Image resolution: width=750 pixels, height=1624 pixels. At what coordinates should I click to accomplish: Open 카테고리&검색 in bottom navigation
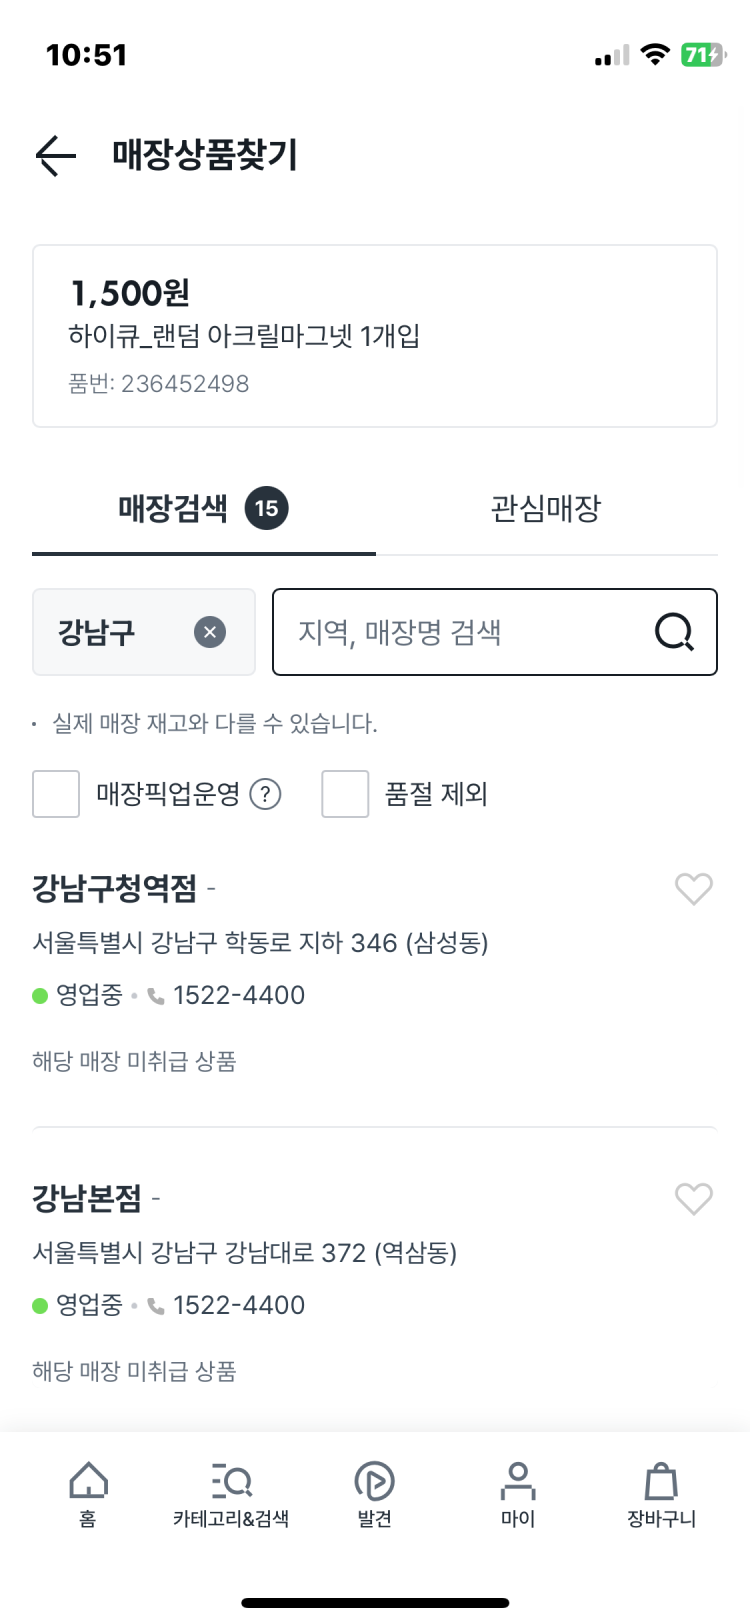[231, 1494]
